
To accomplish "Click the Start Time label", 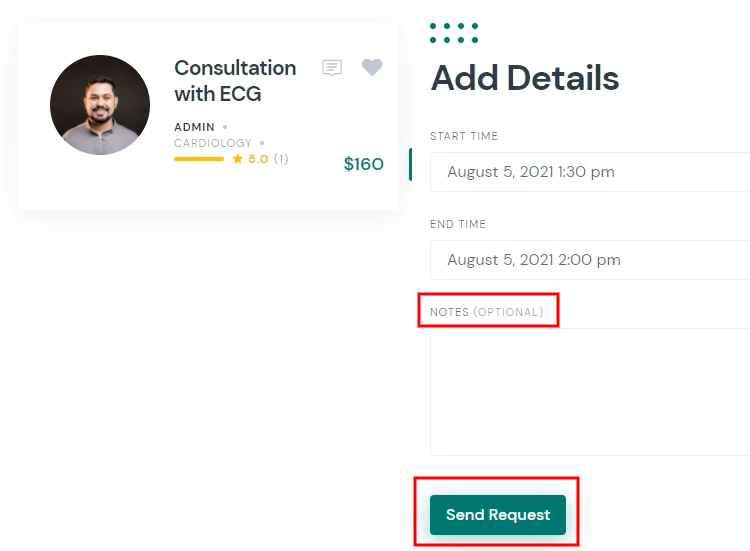I will pyautogui.click(x=464, y=136).
